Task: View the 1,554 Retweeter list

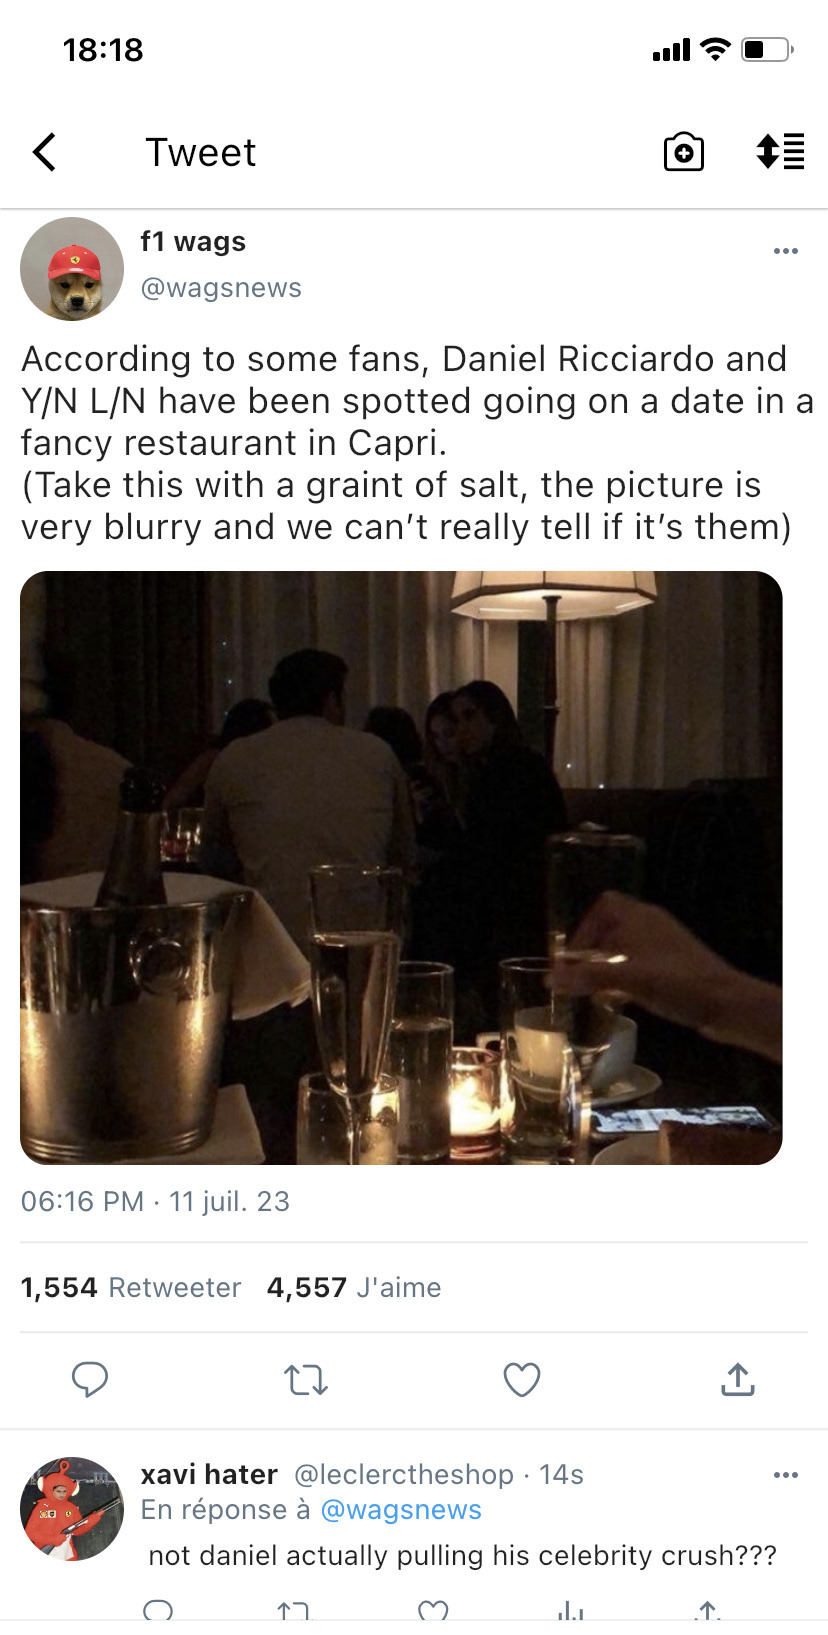Action: [x=131, y=1287]
